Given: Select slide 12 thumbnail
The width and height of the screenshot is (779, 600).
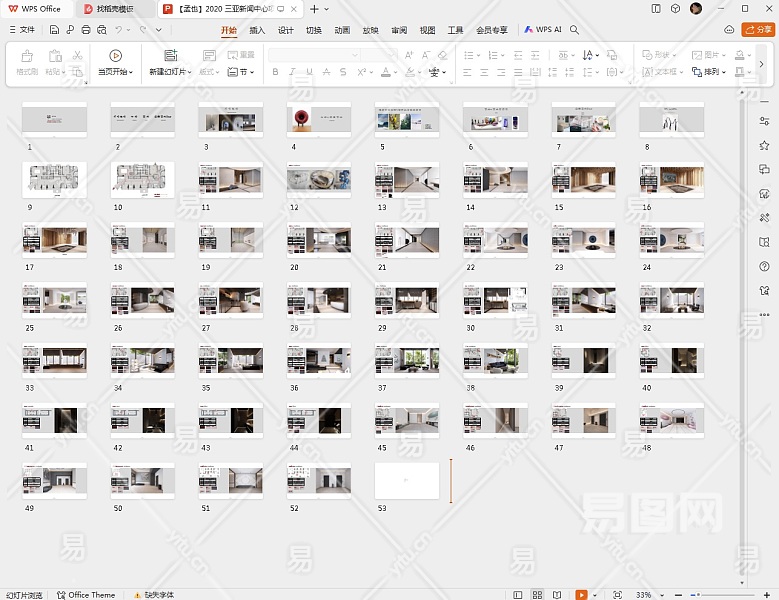Looking at the screenshot, I should pyautogui.click(x=318, y=180).
